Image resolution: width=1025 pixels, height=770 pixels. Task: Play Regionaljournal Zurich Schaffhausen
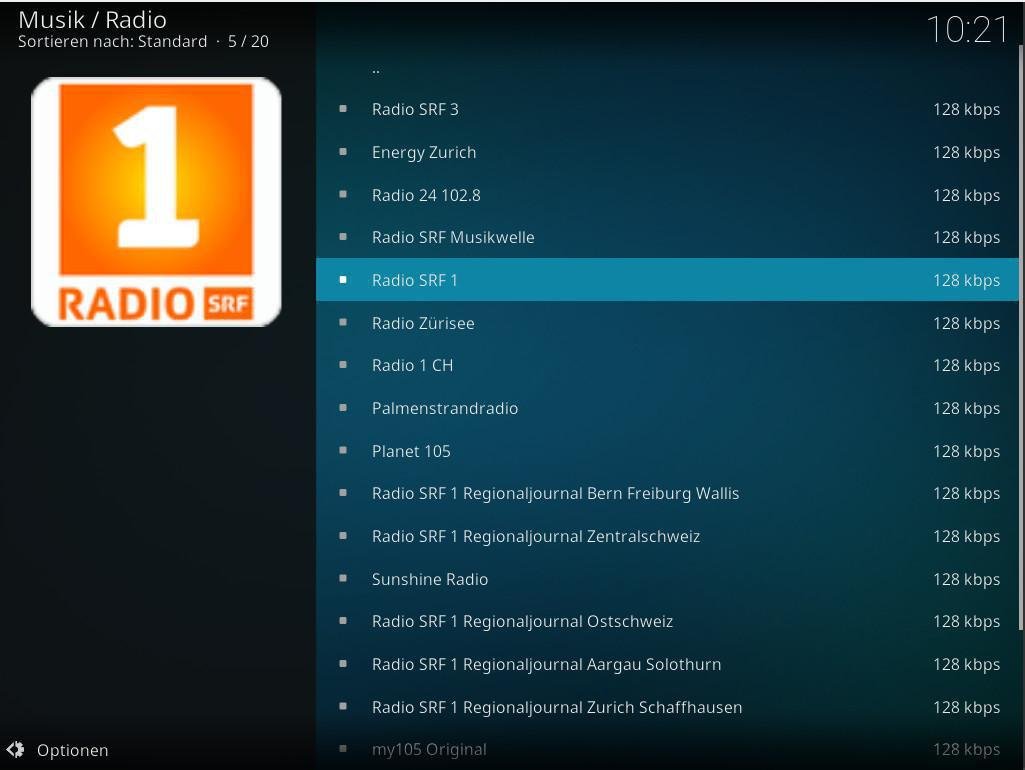(x=667, y=707)
